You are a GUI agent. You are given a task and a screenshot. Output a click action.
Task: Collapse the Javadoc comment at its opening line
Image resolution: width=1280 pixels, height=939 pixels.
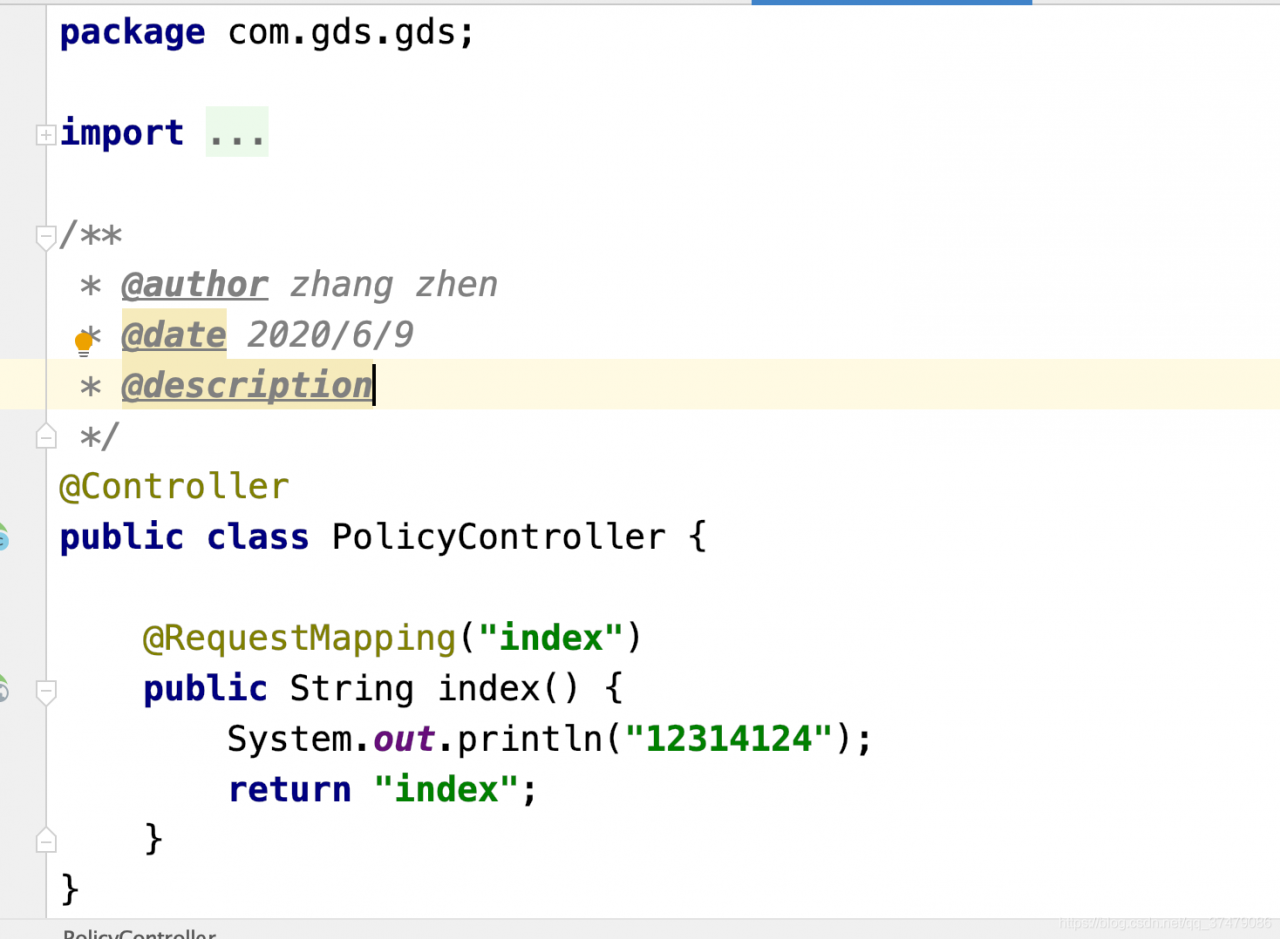45,238
